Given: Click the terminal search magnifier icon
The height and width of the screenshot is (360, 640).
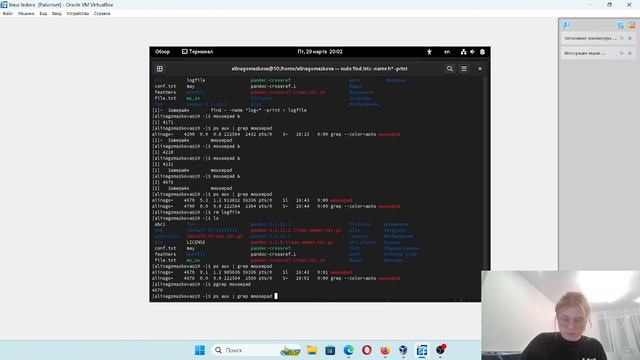Looking at the screenshot, I should click(x=449, y=69).
